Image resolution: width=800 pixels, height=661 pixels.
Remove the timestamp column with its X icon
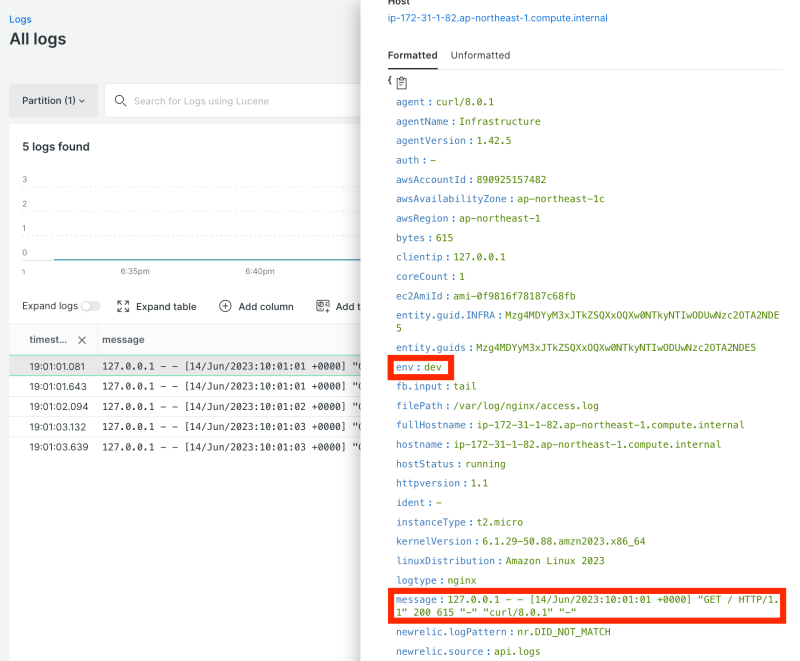[80, 338]
